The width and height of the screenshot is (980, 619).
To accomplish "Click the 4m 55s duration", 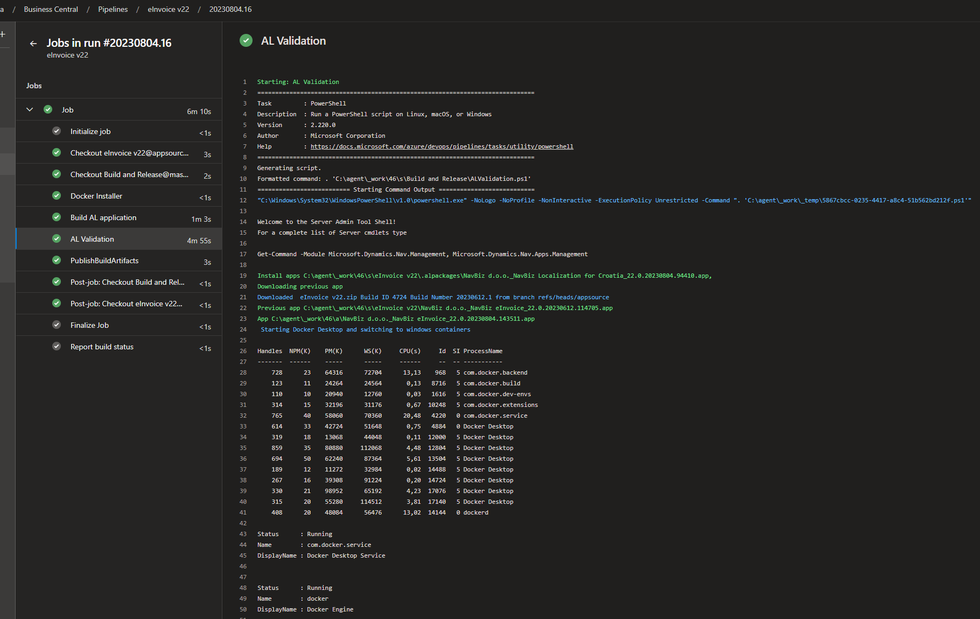I will click(x=199, y=241).
